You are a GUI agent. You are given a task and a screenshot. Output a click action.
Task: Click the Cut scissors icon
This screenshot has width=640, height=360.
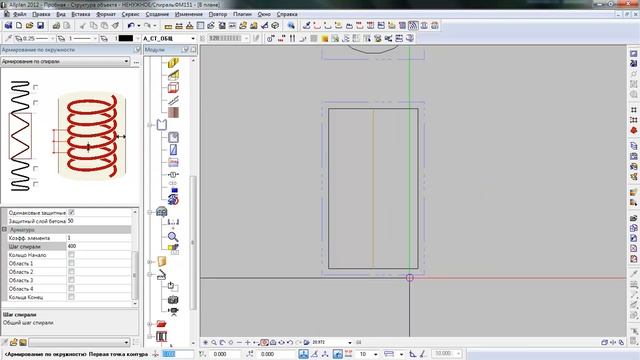[x=82, y=25]
